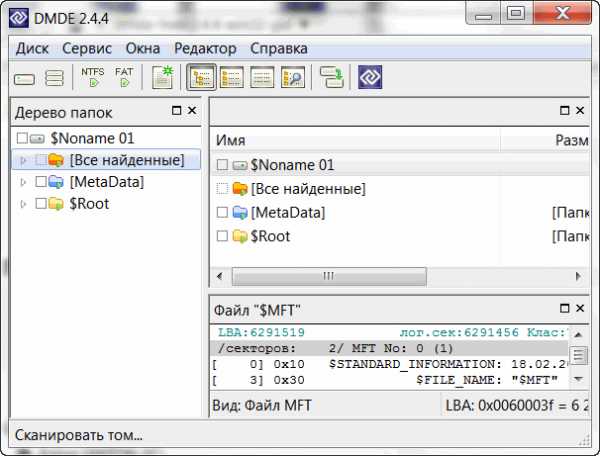This screenshot has width=600, height=456.
Task: Click the $Root folder icon in the tree
Action: (56, 204)
